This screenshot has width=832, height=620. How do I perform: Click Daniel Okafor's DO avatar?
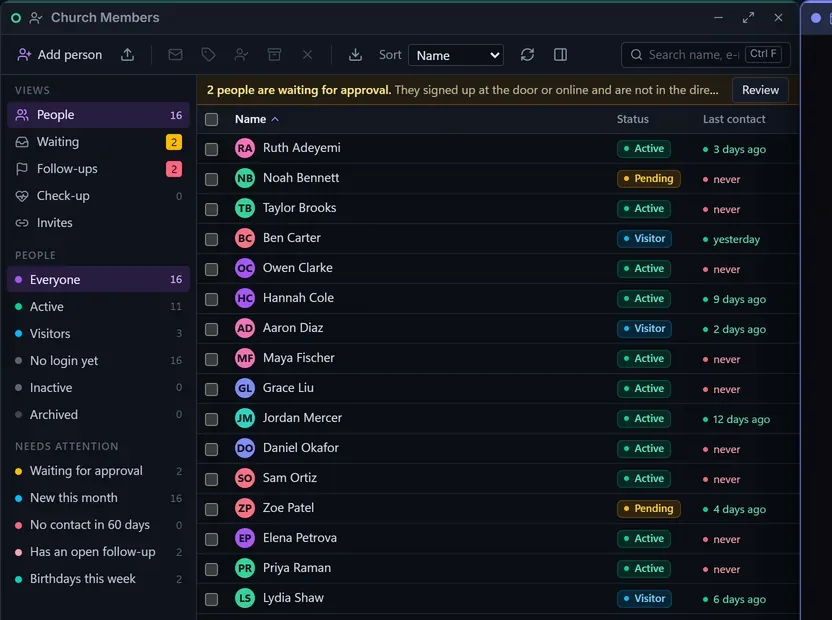coord(245,448)
